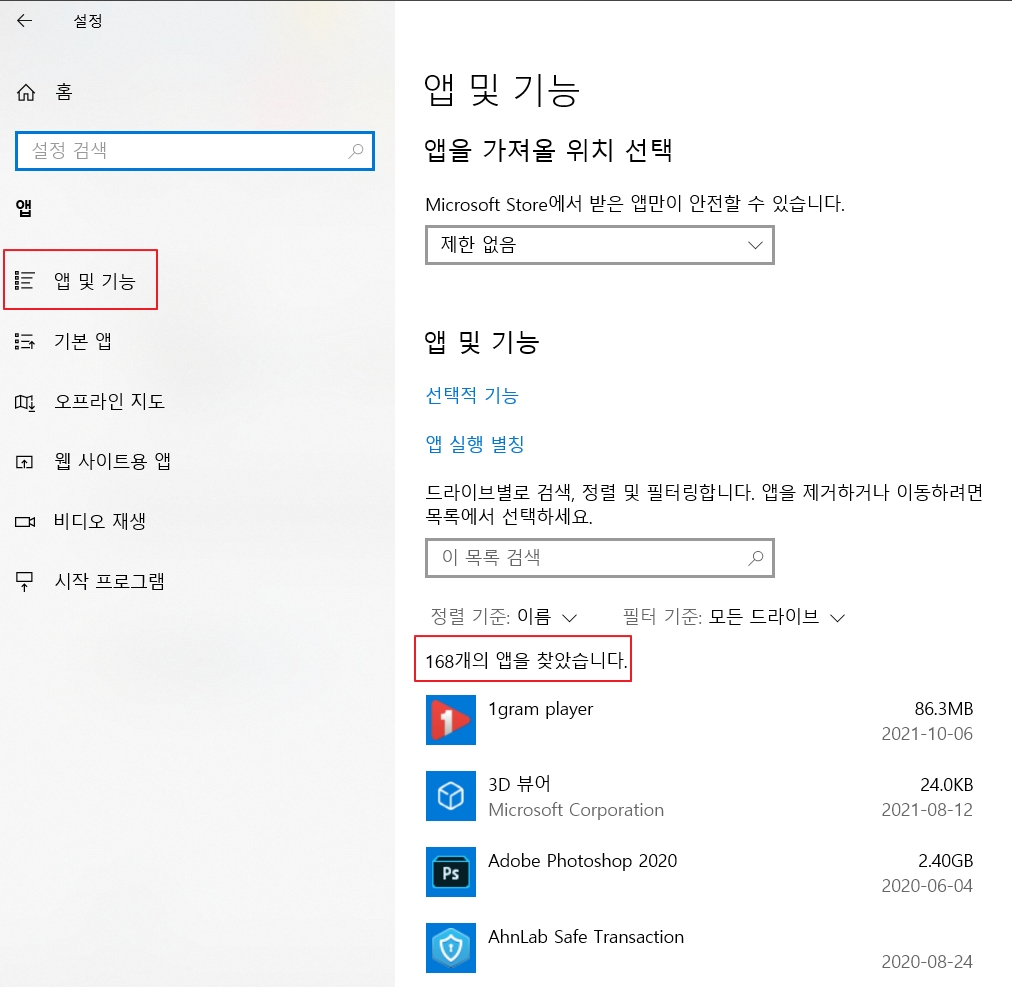The image size is (1012, 987).
Task: Click the 1gram player app icon
Action: [450, 720]
